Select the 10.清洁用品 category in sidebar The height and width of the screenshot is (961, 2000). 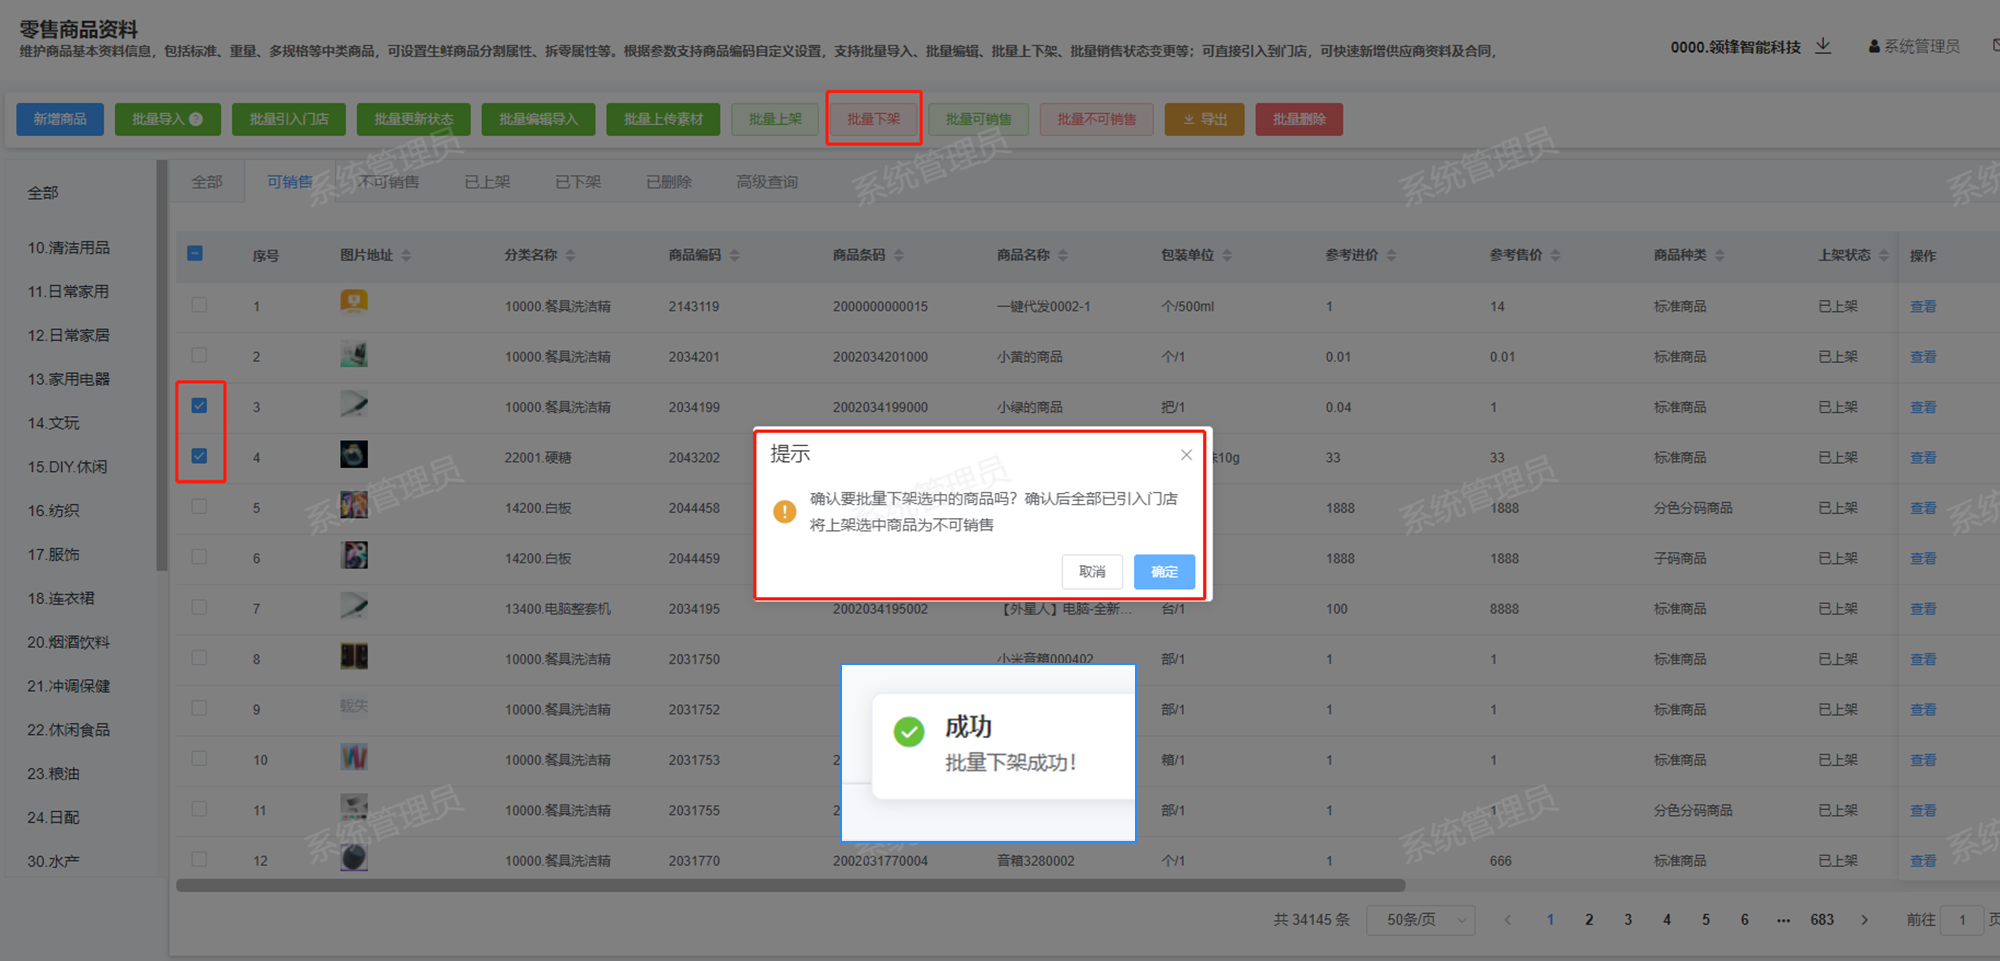point(69,248)
